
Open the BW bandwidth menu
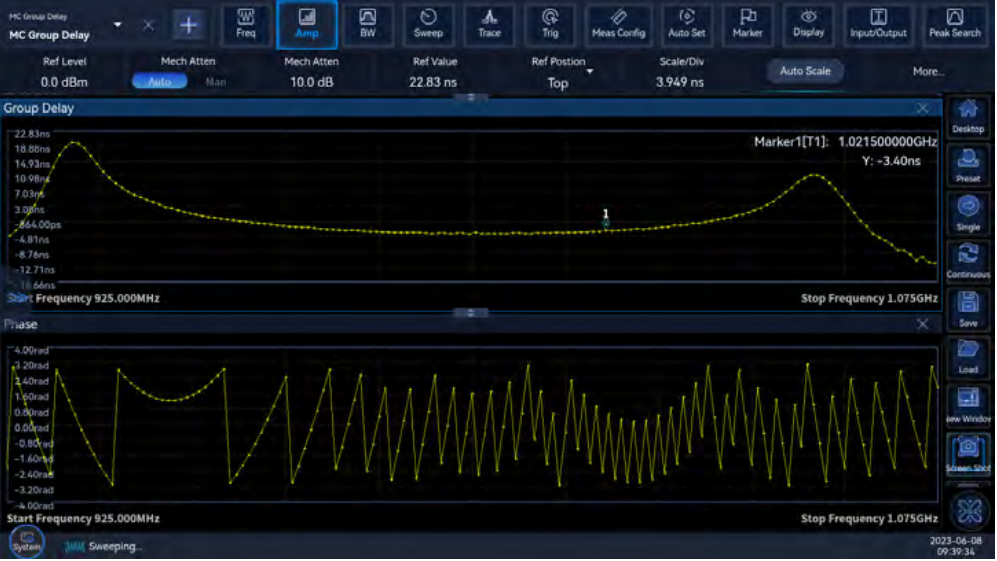tap(368, 24)
